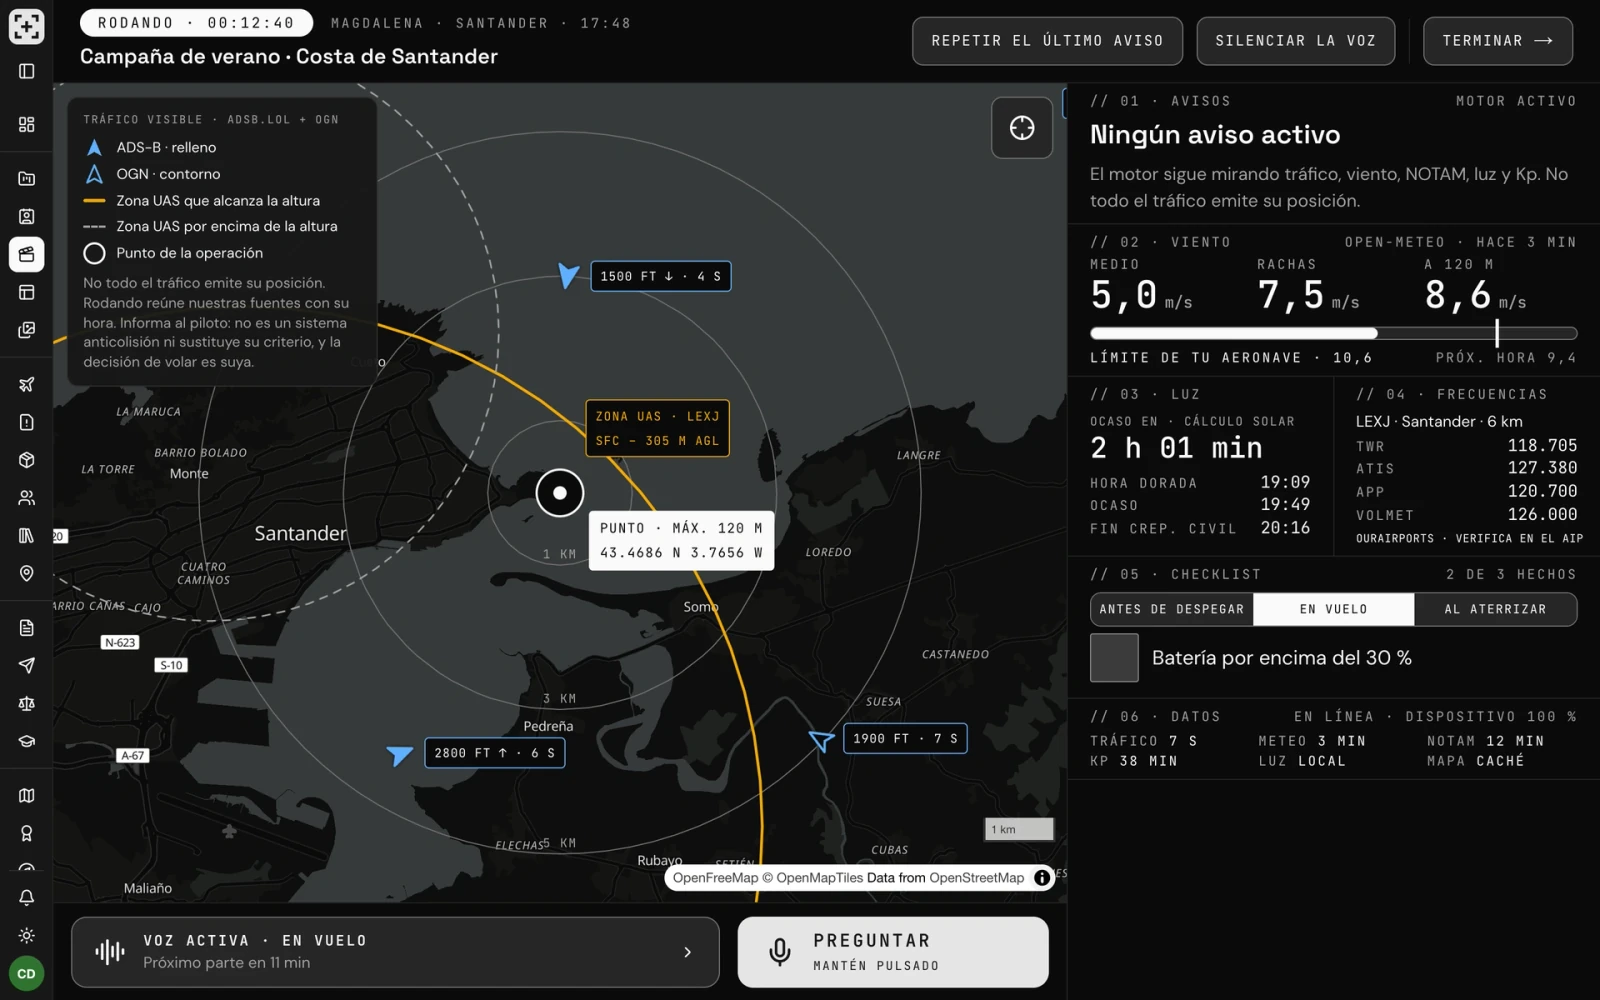Expand the 'Voz activa · En vuelo' panel
The height and width of the screenshot is (1000, 1600).
click(395, 952)
